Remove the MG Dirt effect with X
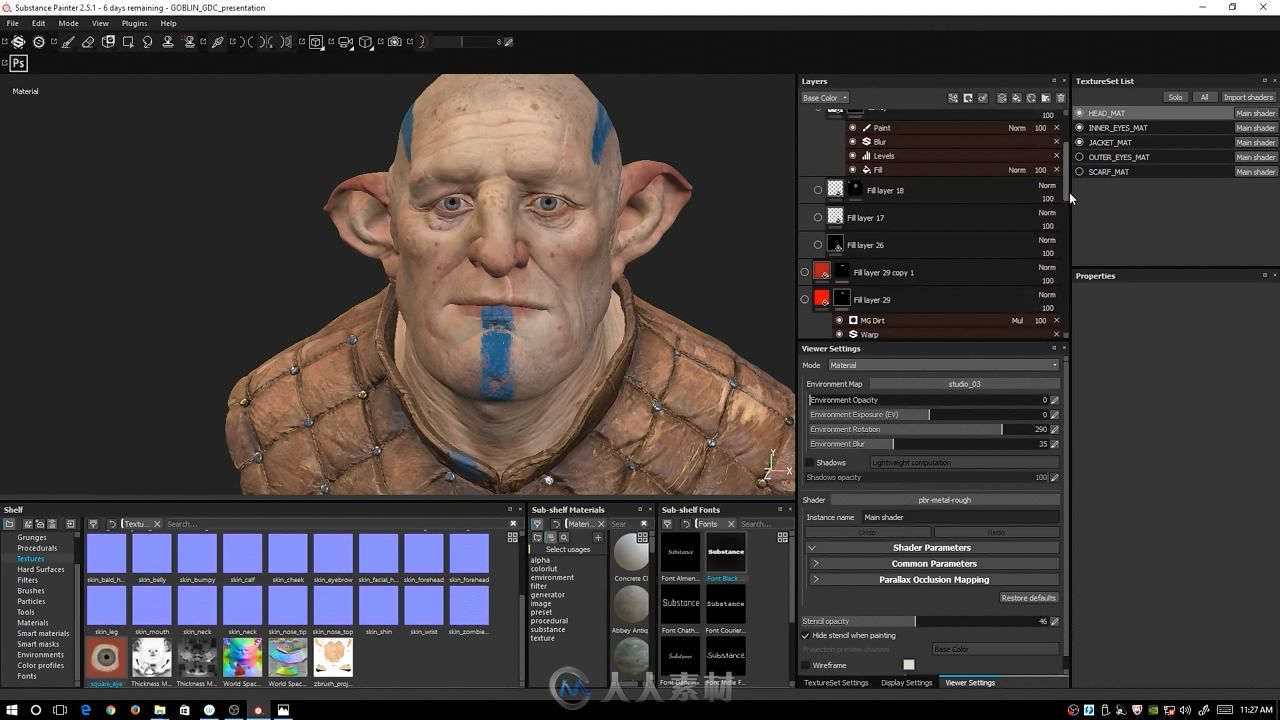The image size is (1280, 720). click(1056, 321)
